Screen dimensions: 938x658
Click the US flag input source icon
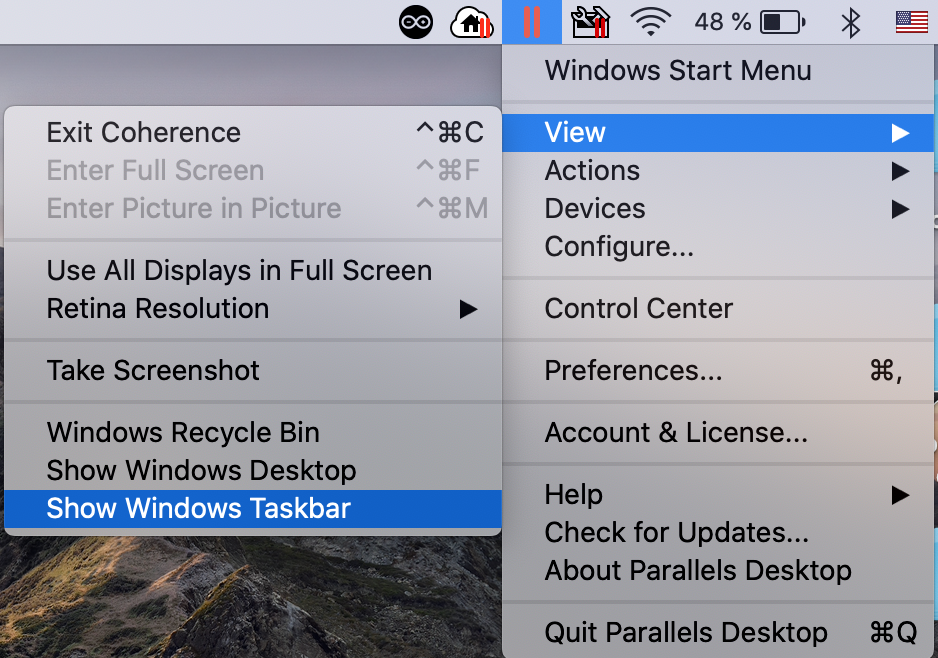(x=912, y=22)
